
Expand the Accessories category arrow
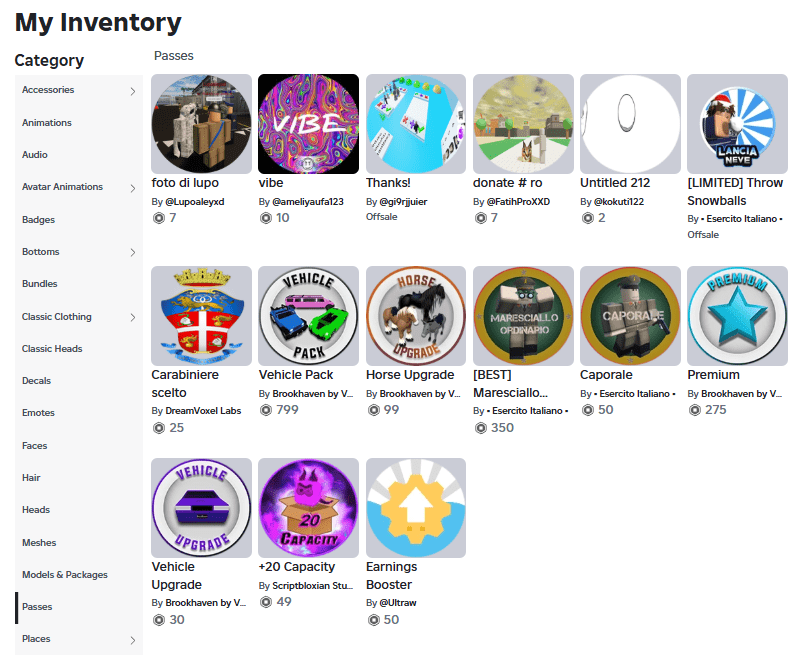133,91
